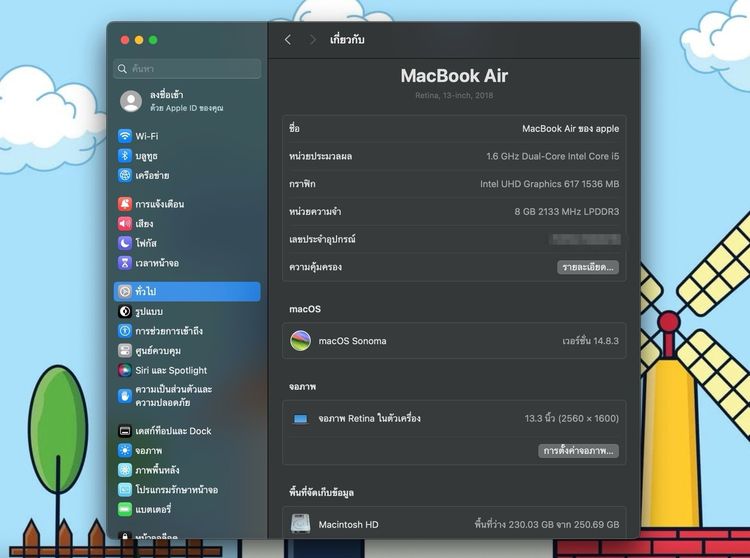Open Appearance (รูปแบบ) icon
The height and width of the screenshot is (558, 750).
[x=125, y=311]
